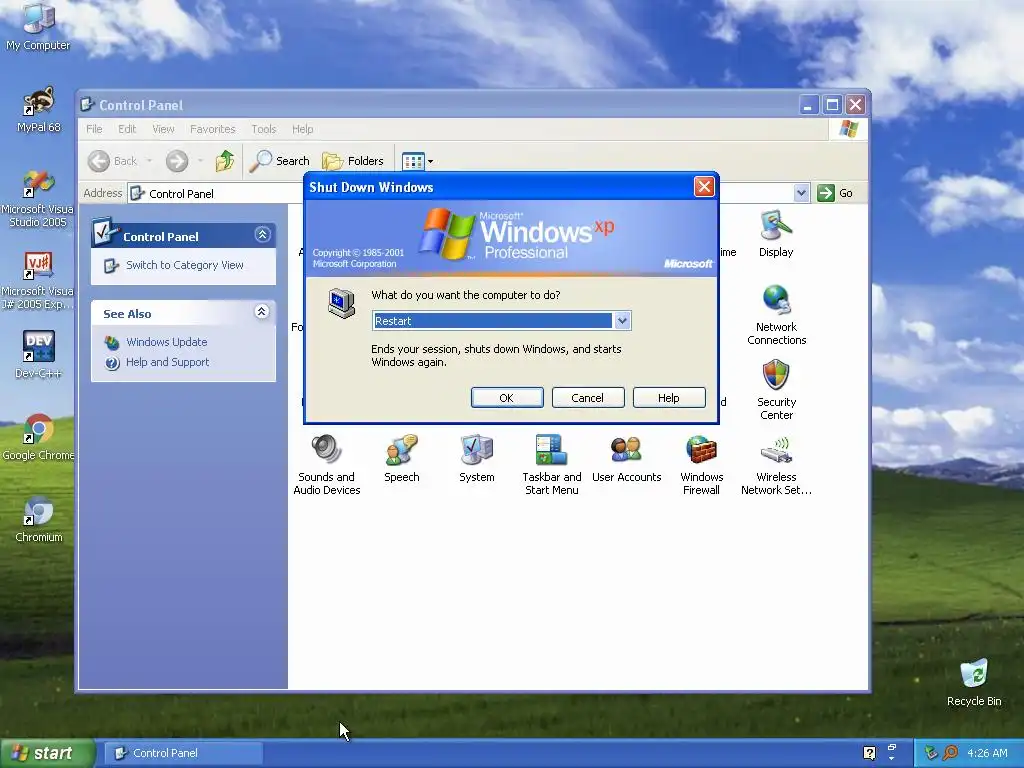1024x768 pixels.
Task: Click Control Panel taskbar button
Action: coord(184,753)
